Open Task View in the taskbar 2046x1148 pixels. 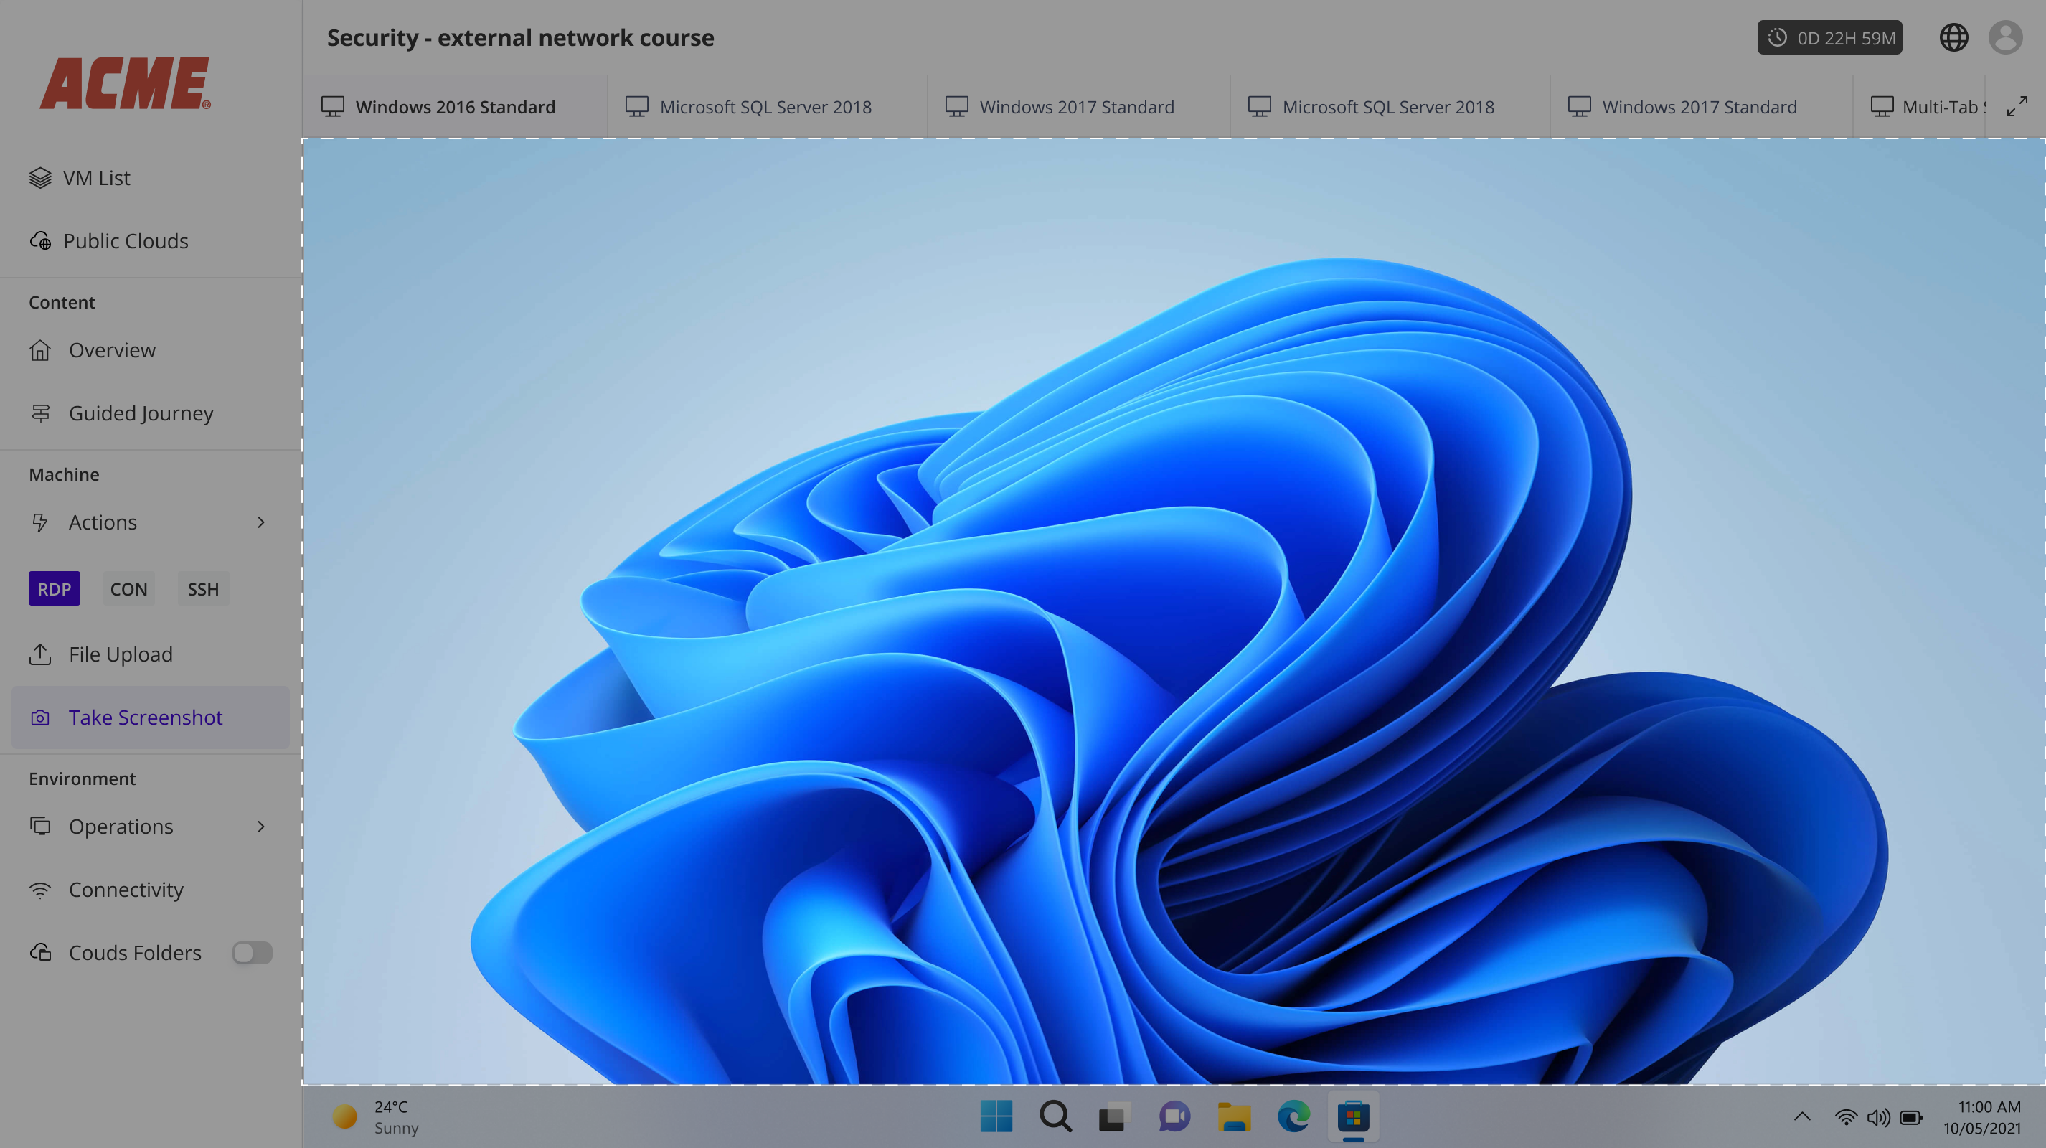tap(1114, 1116)
